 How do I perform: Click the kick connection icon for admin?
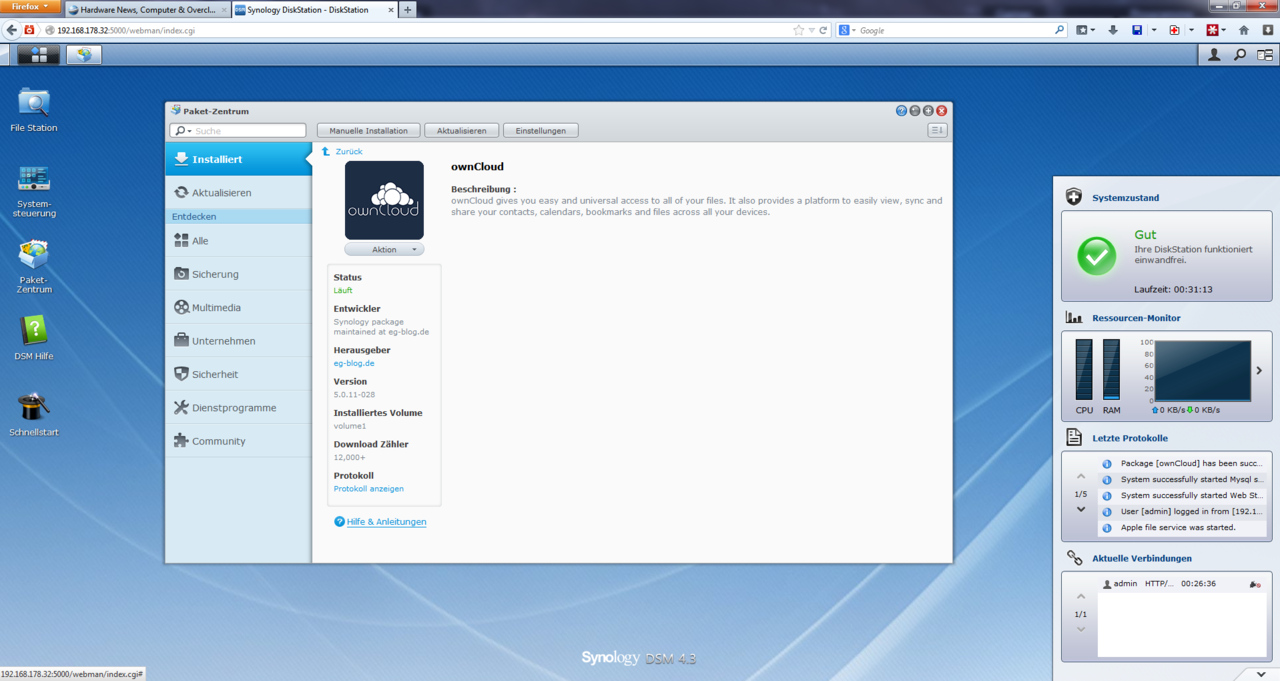[x=1255, y=584]
